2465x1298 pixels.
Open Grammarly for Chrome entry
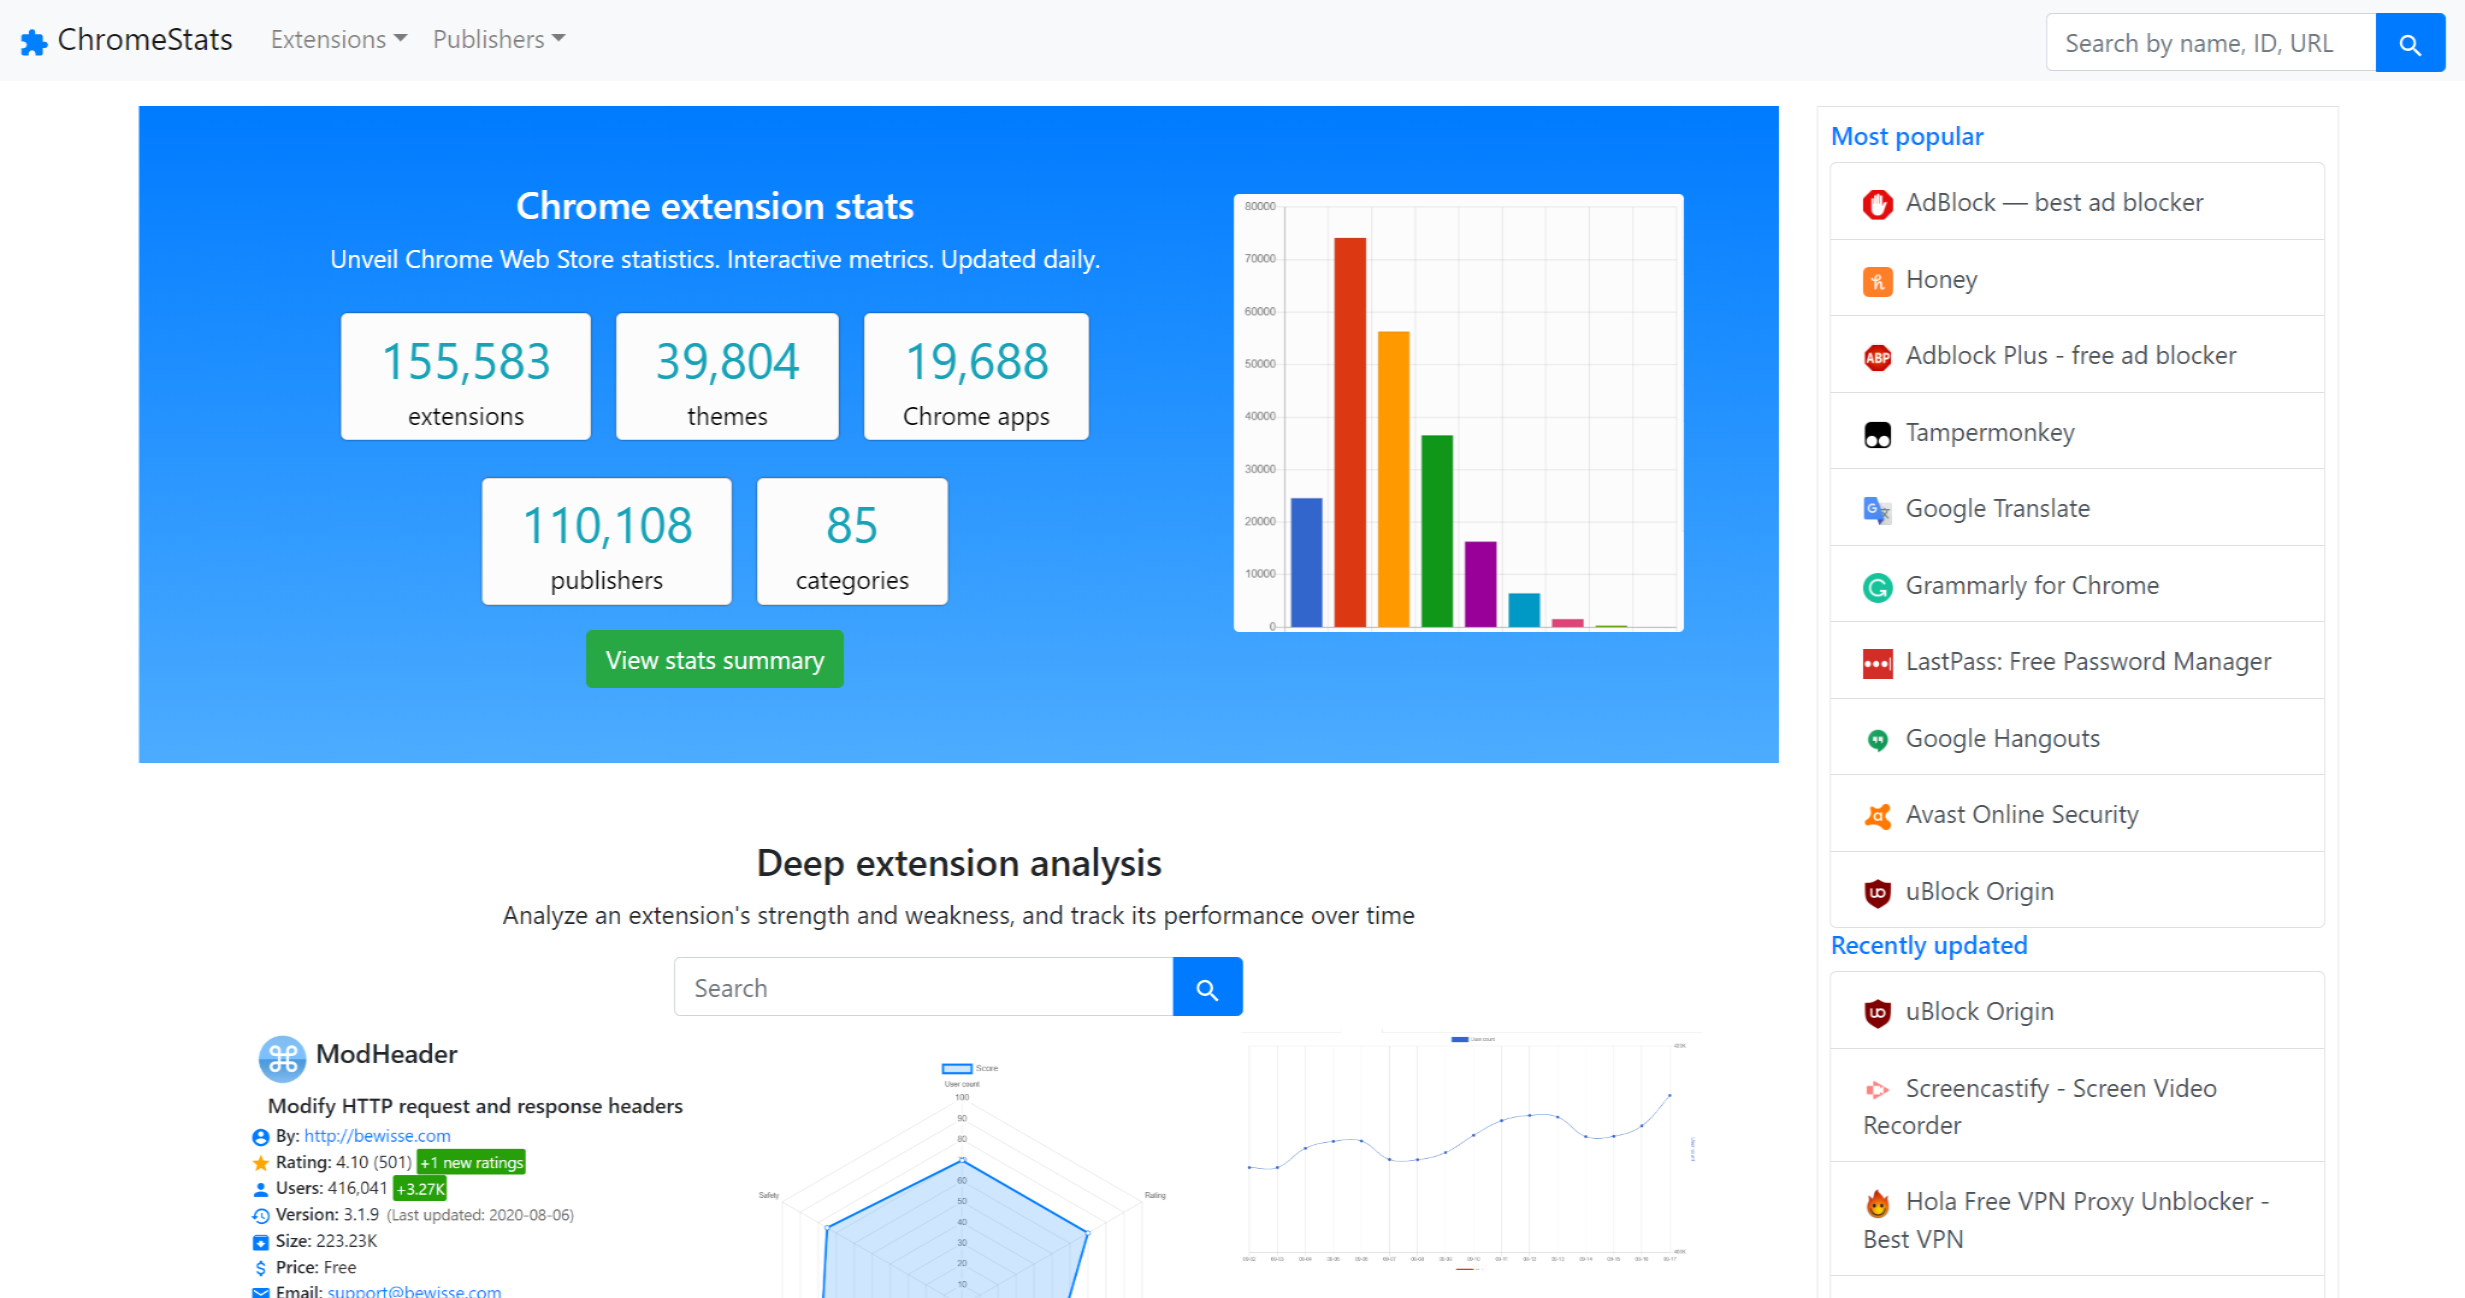click(x=2077, y=585)
